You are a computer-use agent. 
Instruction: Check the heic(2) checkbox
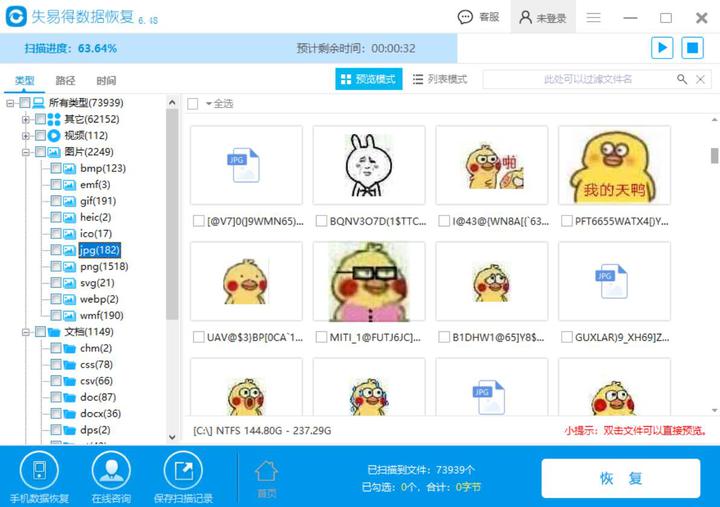pyautogui.click(x=56, y=217)
